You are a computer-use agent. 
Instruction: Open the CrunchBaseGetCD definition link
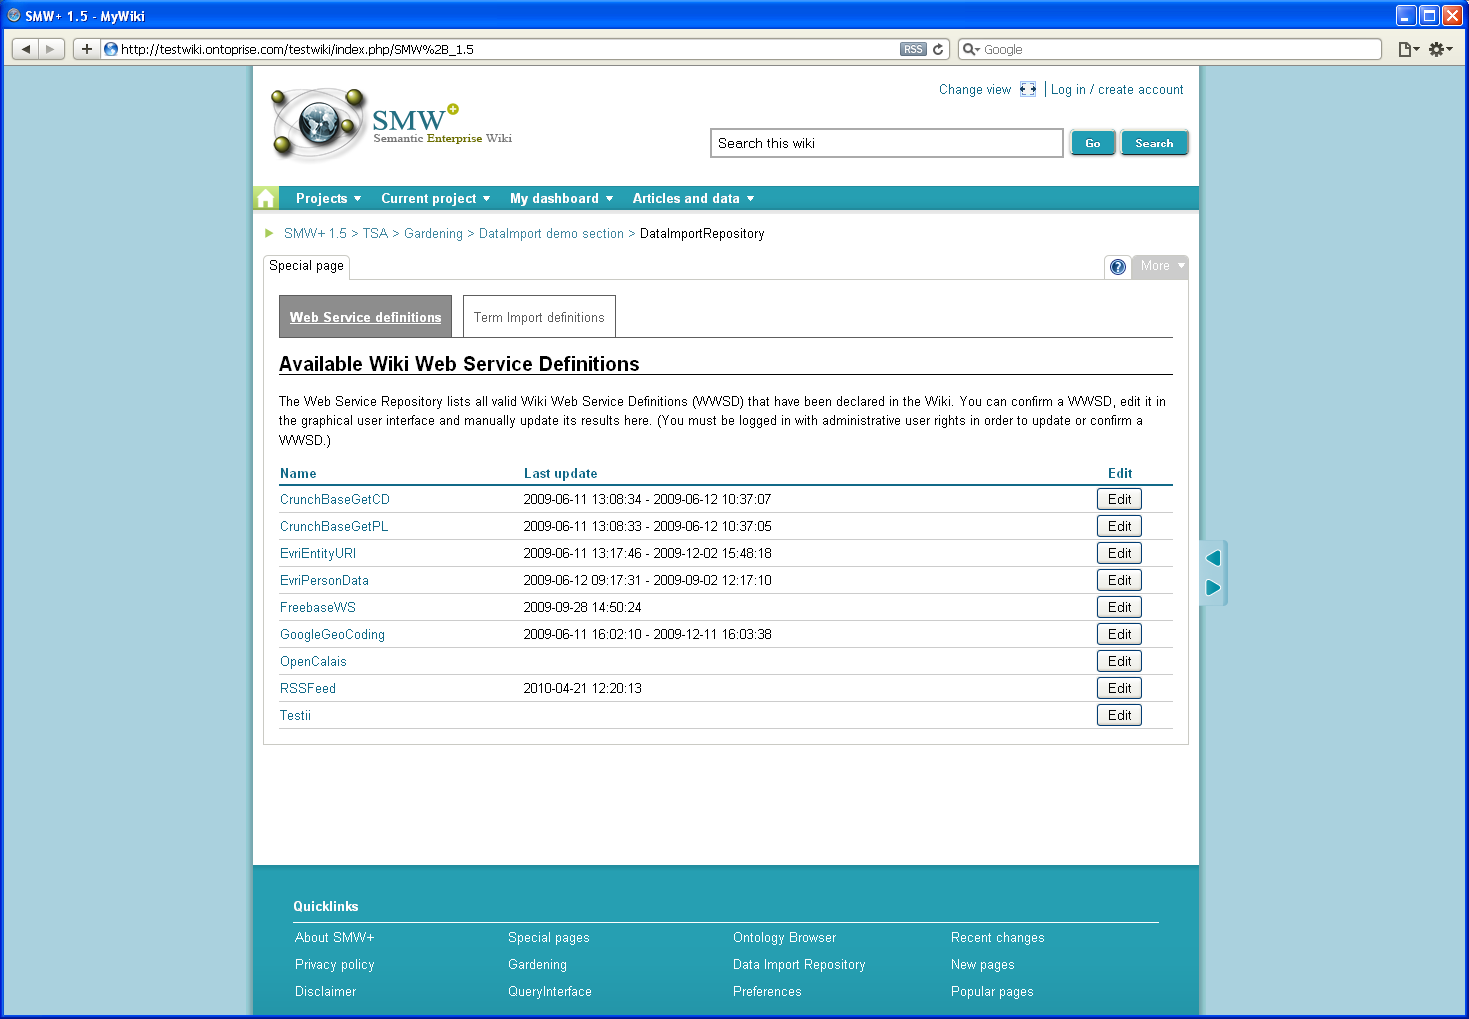click(335, 499)
